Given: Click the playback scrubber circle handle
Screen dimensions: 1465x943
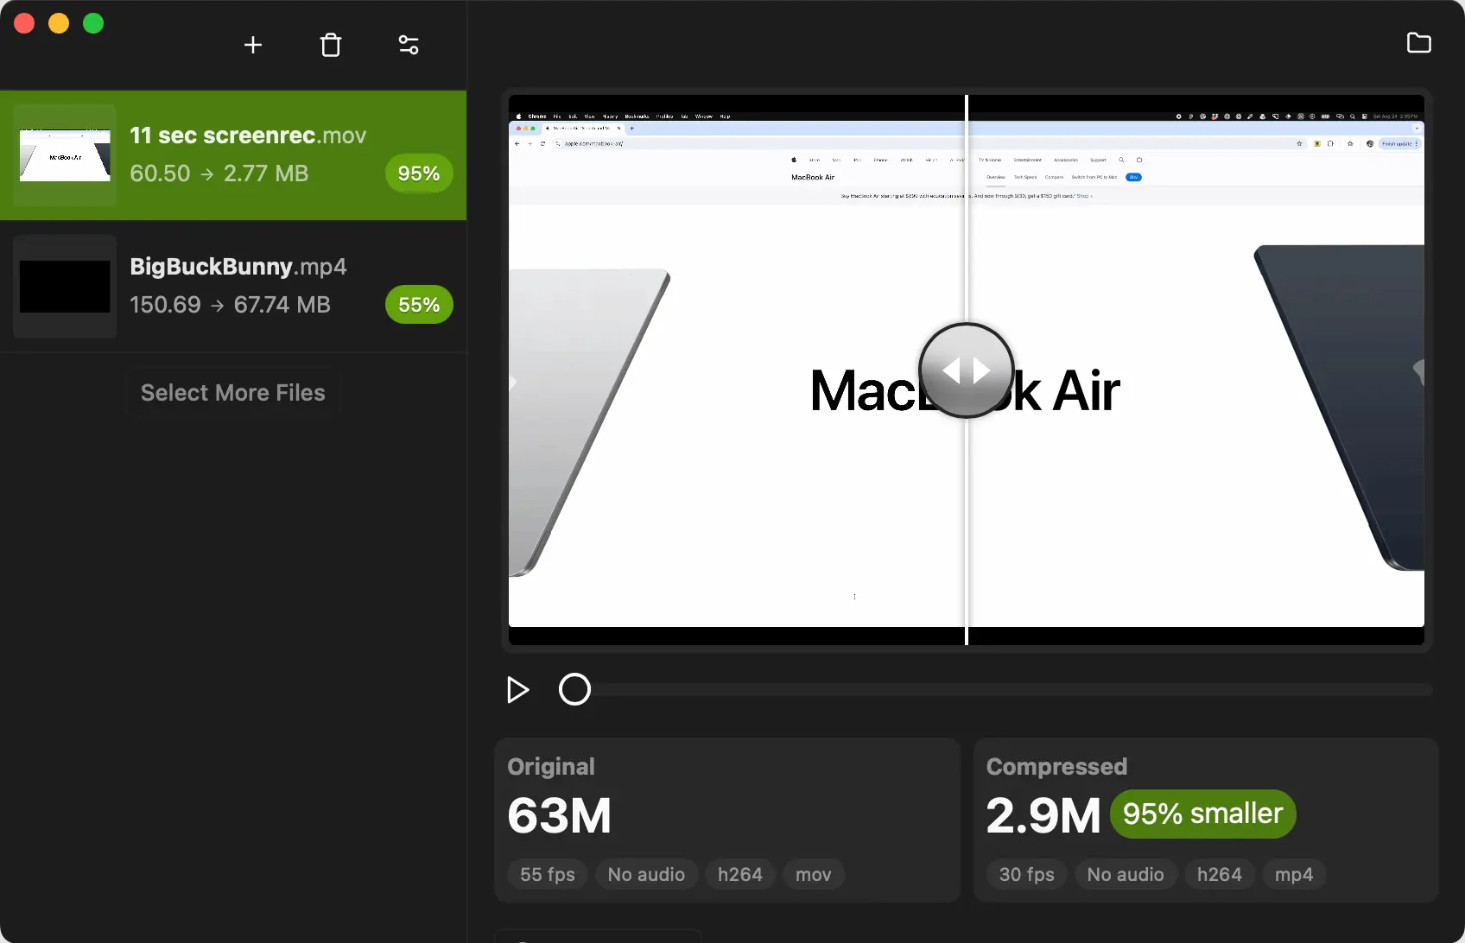Looking at the screenshot, I should [x=575, y=690].
